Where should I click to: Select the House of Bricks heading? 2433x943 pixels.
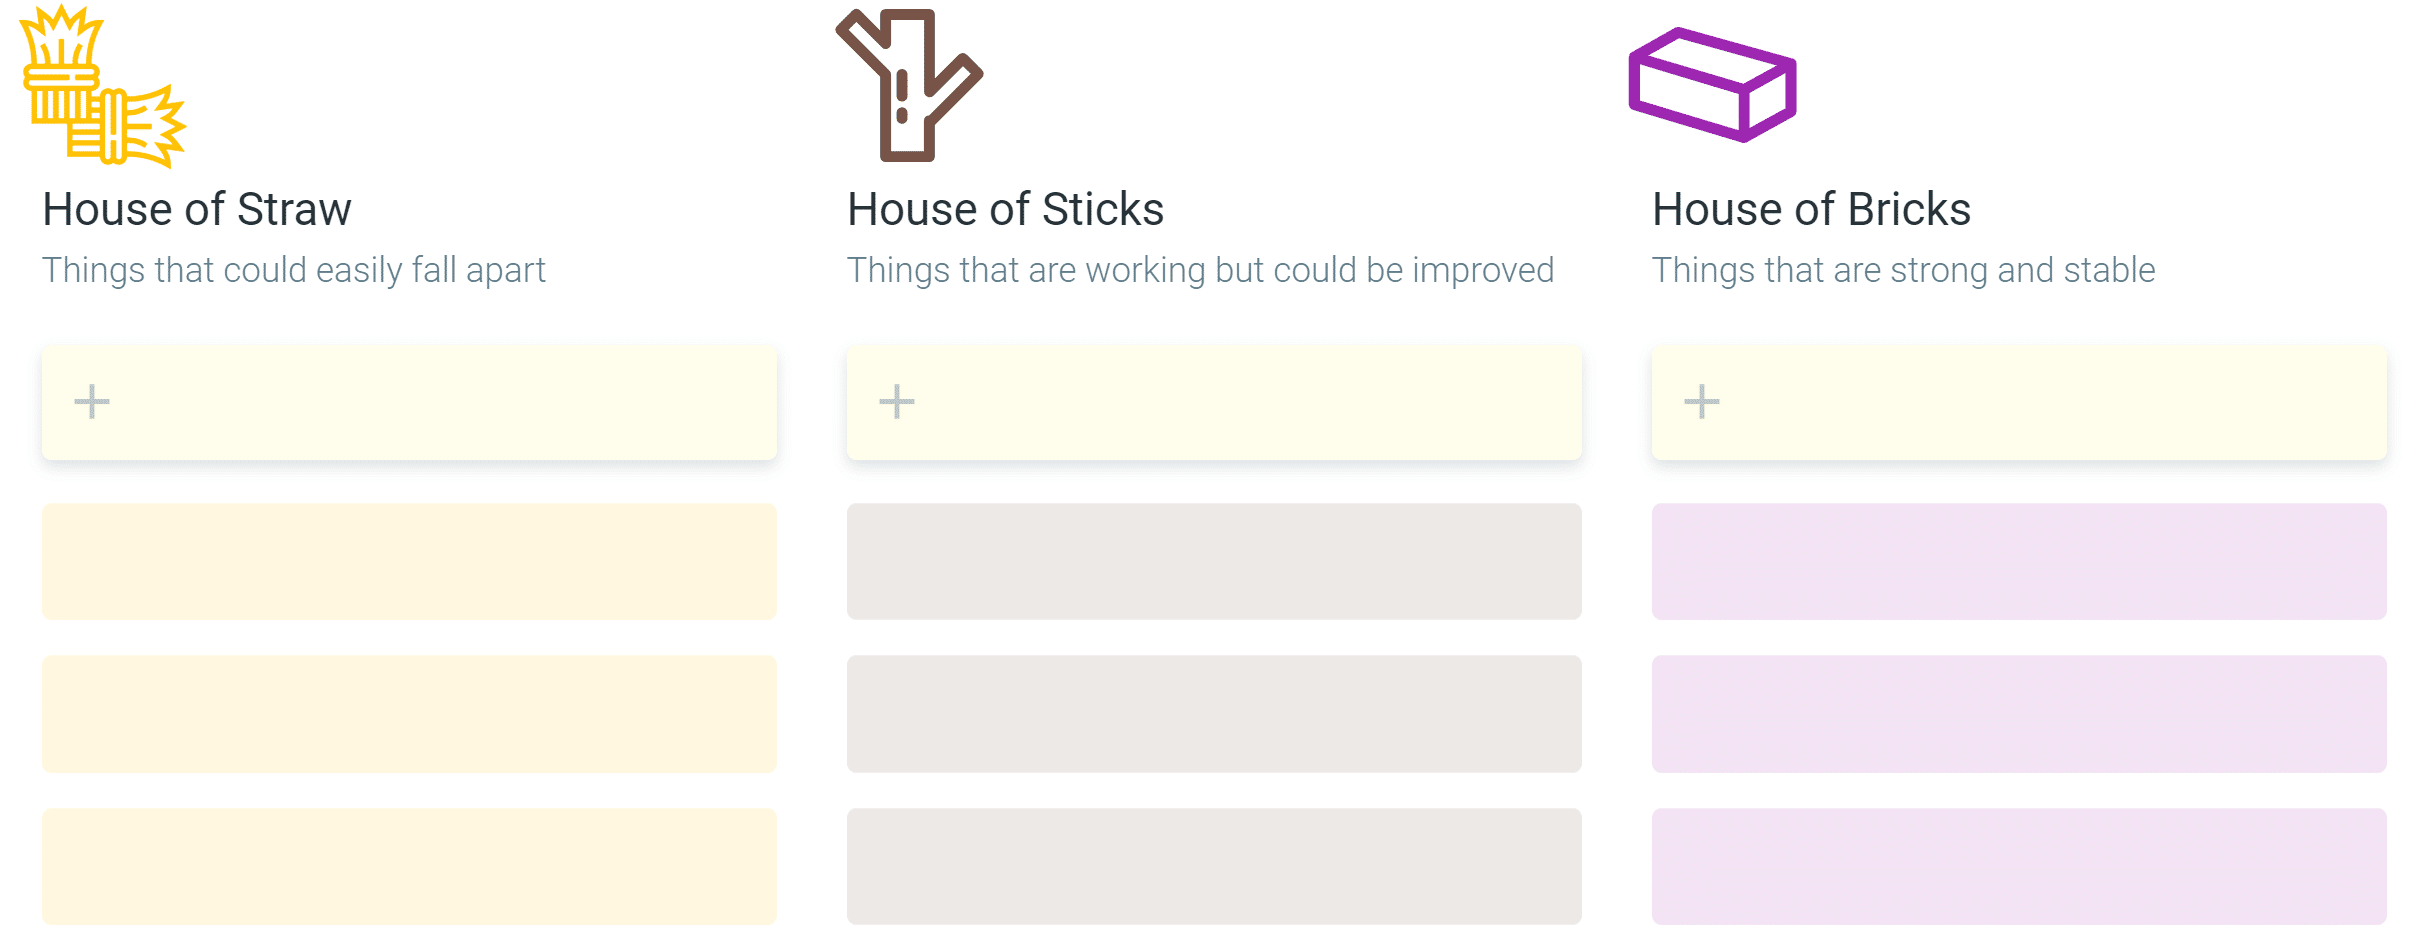click(x=1812, y=210)
